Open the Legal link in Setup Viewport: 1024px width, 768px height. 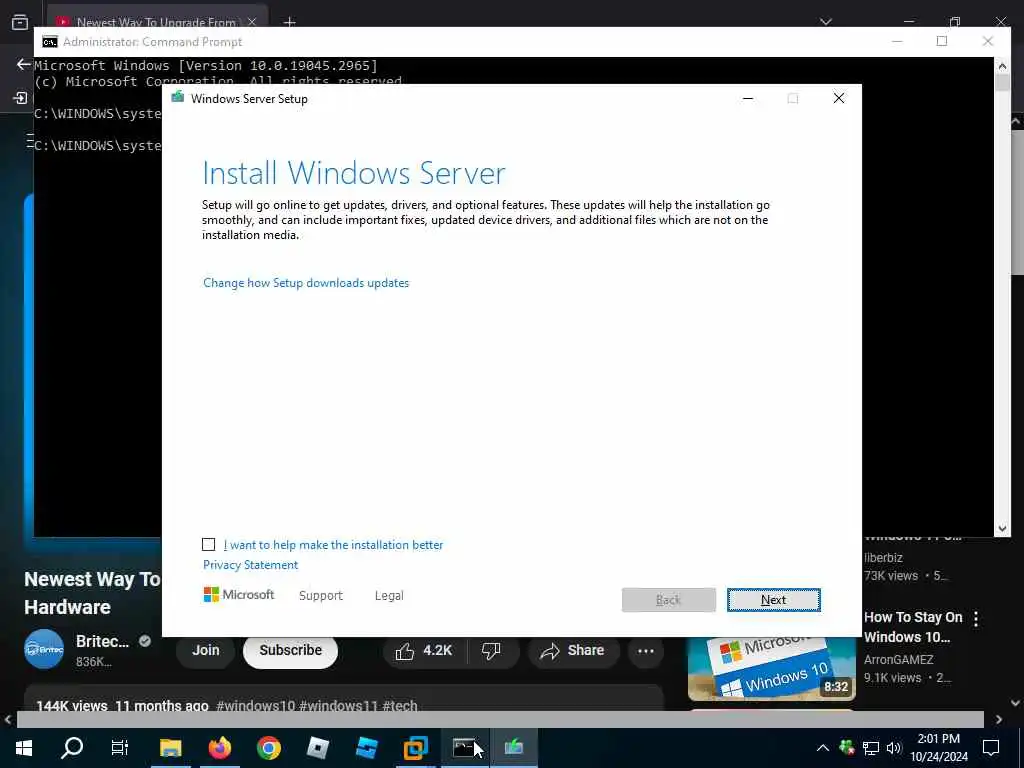[389, 596]
